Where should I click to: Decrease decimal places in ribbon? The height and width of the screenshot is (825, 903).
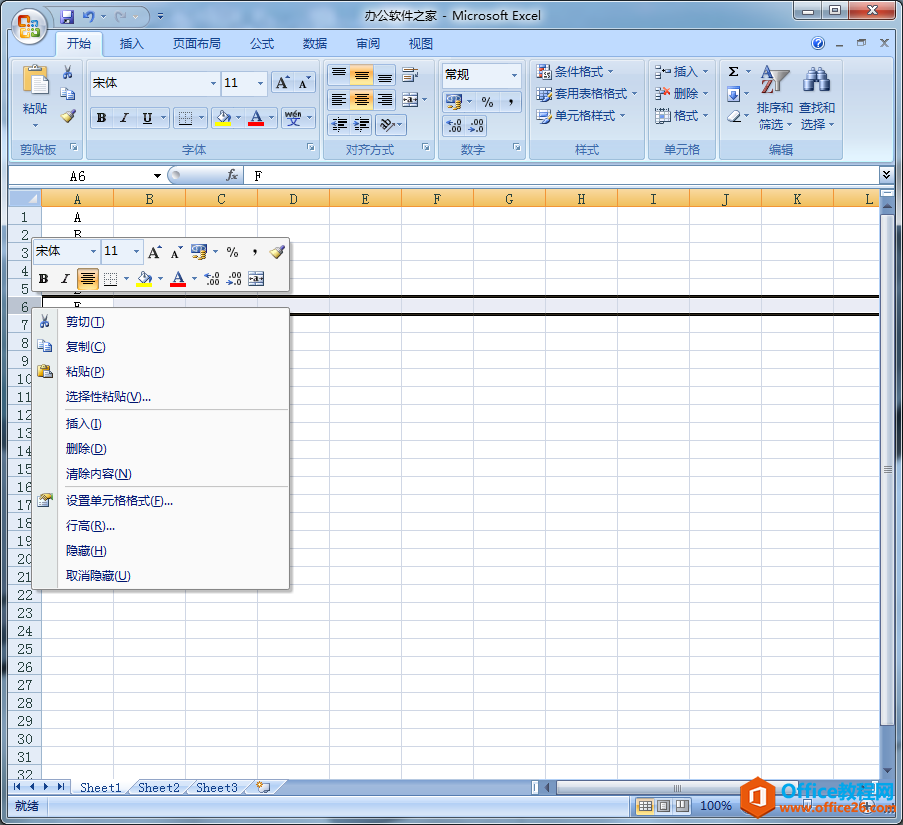pos(476,125)
